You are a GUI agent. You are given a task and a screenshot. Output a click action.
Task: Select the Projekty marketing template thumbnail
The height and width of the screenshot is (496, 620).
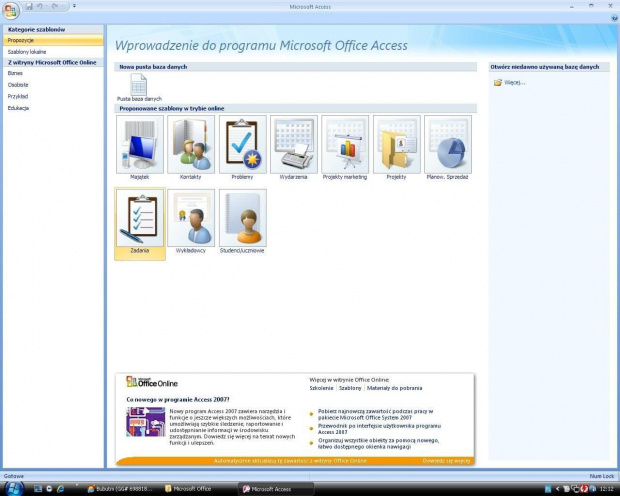345,144
